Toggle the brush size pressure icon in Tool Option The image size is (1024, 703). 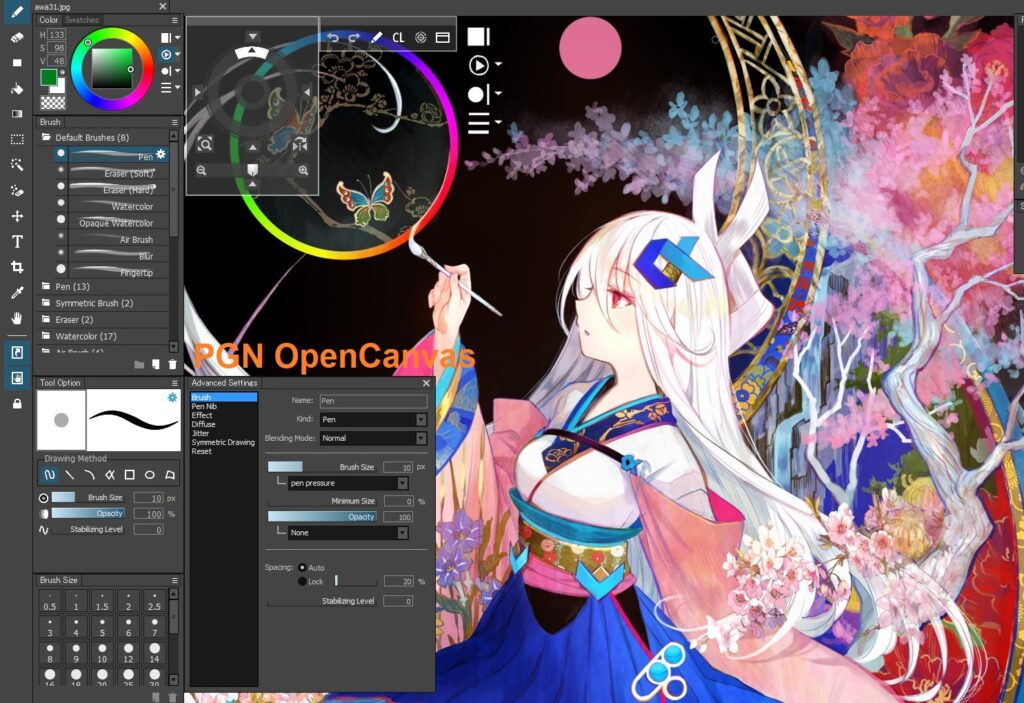pyautogui.click(x=44, y=498)
